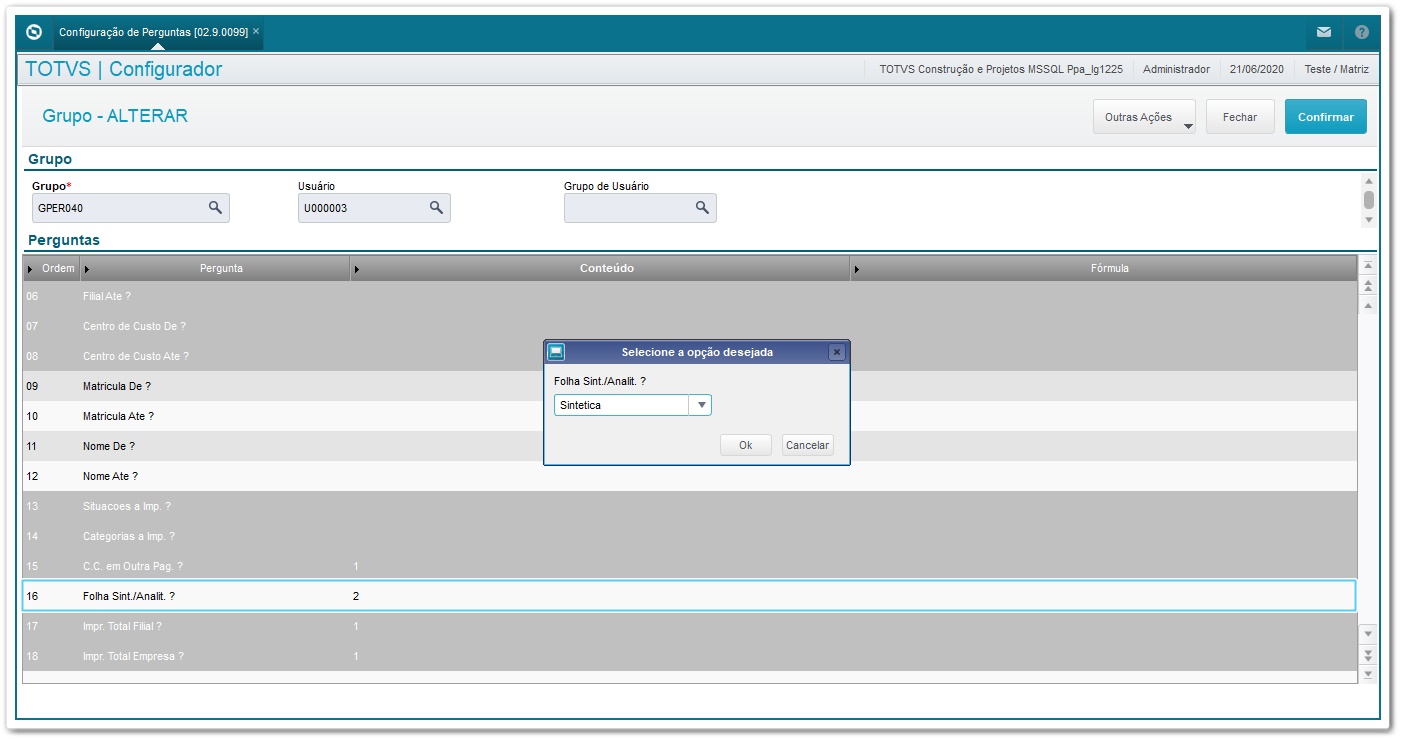The image size is (1402, 741).
Task: Select row 'Impr. Total Empresa ?'
Action: (x=690, y=656)
